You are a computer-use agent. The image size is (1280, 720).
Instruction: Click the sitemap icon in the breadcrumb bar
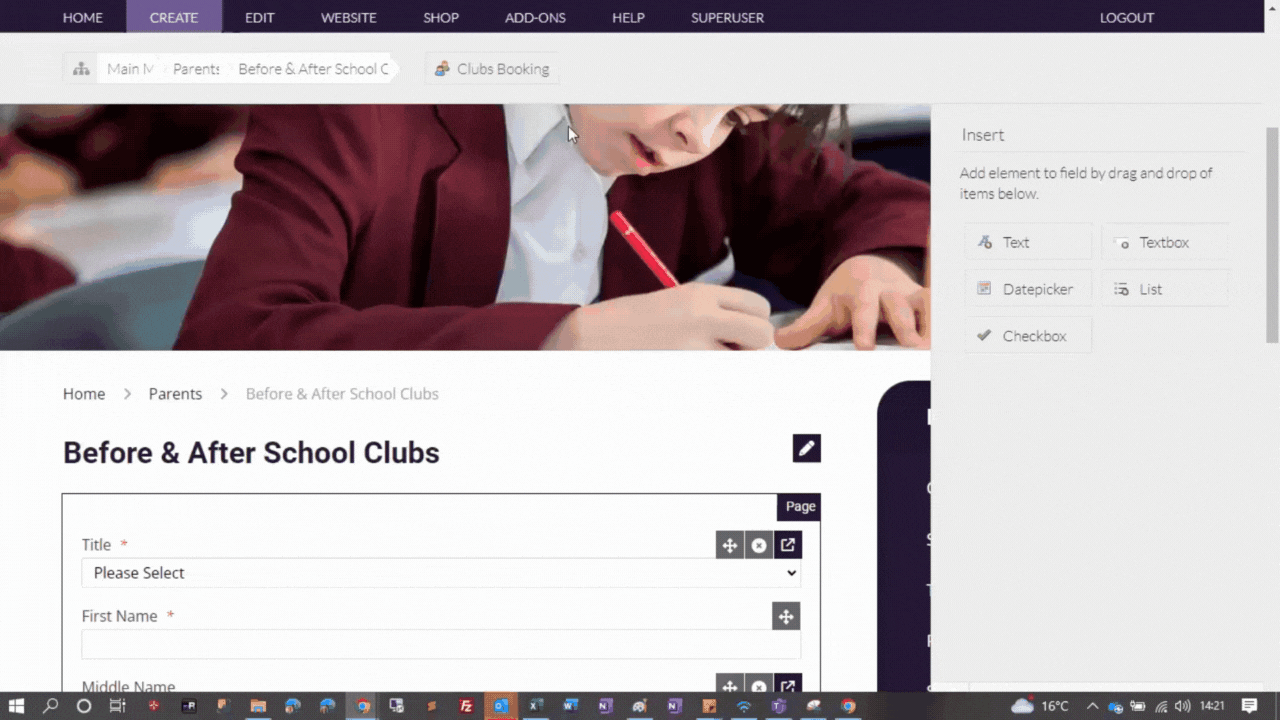point(81,68)
